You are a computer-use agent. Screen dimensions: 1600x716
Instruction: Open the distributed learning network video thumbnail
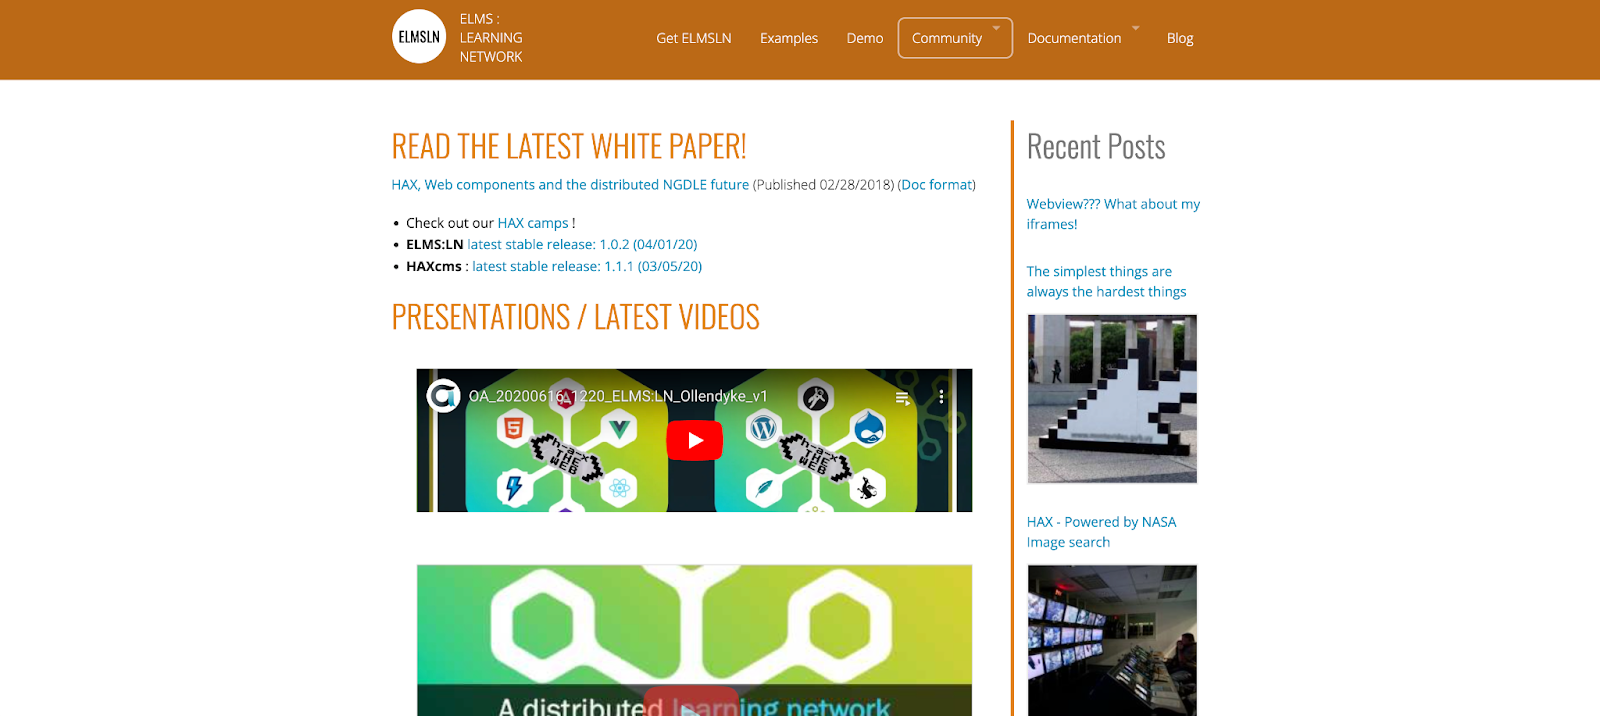[694, 640]
